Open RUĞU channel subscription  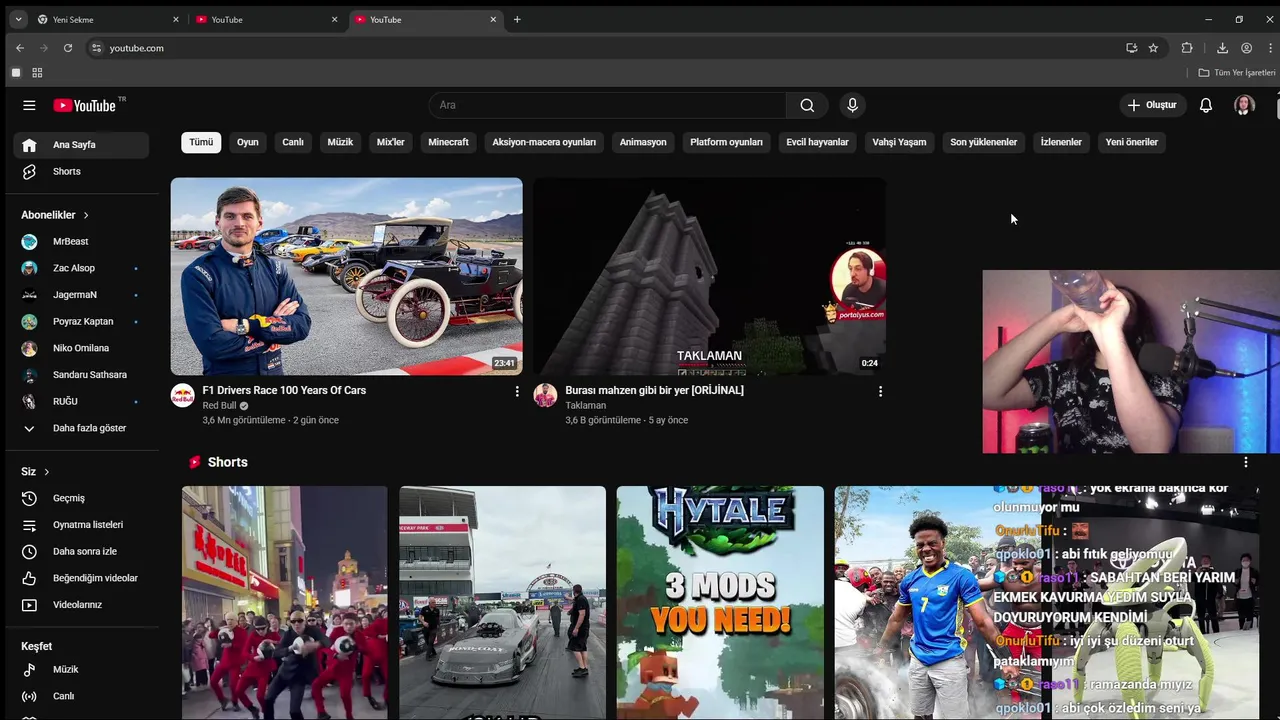point(81,402)
